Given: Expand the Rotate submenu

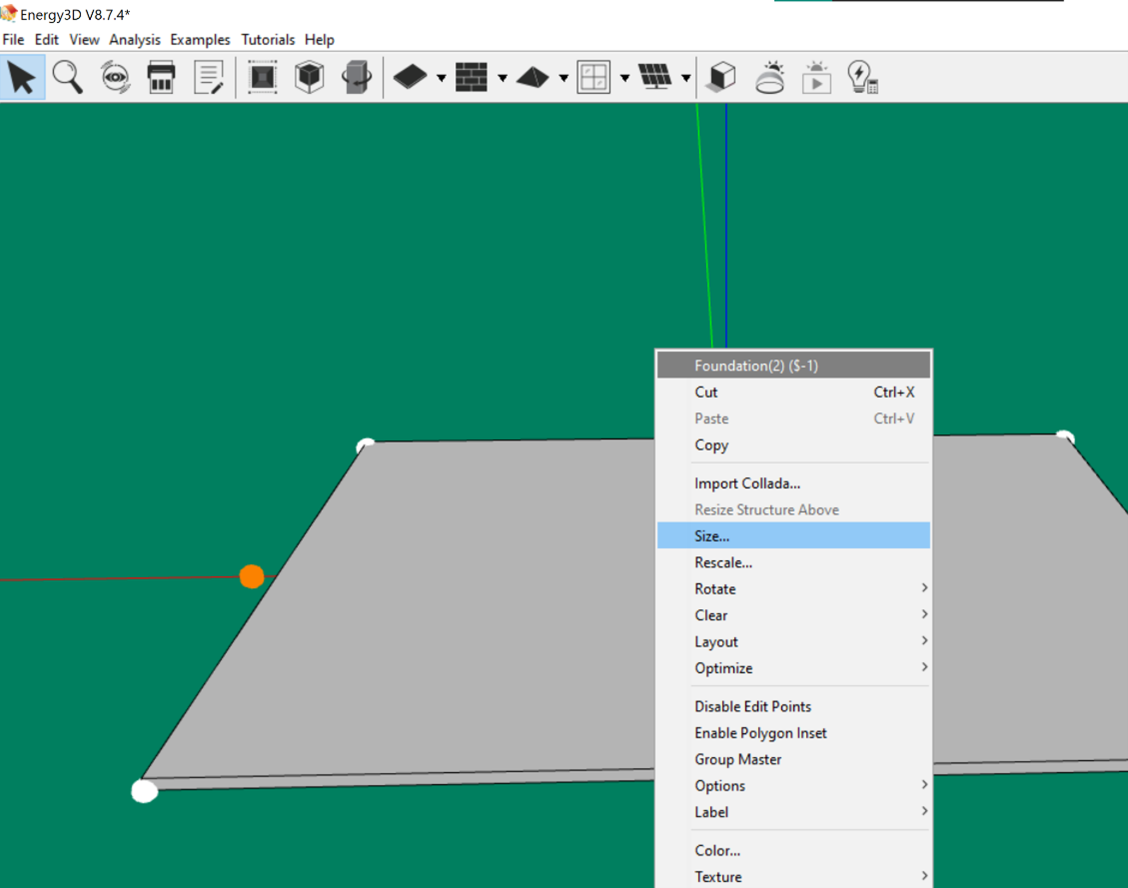Looking at the screenshot, I should [x=715, y=589].
